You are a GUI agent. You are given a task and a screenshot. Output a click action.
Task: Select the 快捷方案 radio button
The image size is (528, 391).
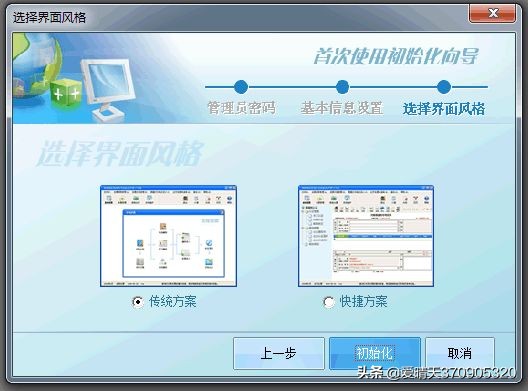328,302
